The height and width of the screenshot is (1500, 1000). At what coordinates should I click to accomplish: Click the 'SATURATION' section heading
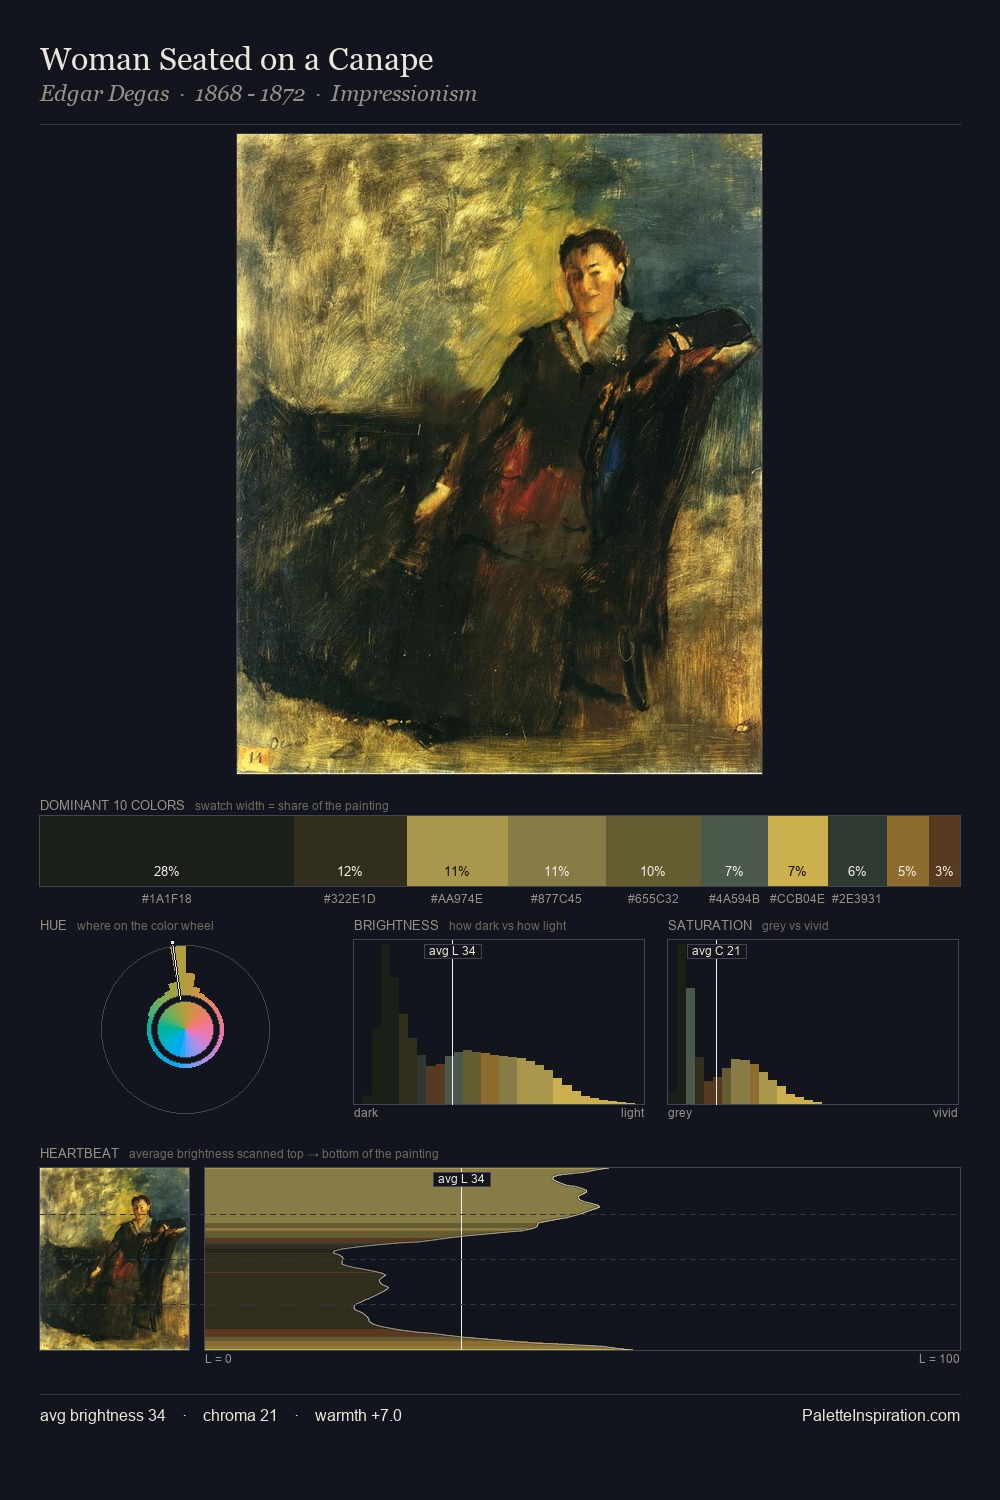click(x=710, y=925)
